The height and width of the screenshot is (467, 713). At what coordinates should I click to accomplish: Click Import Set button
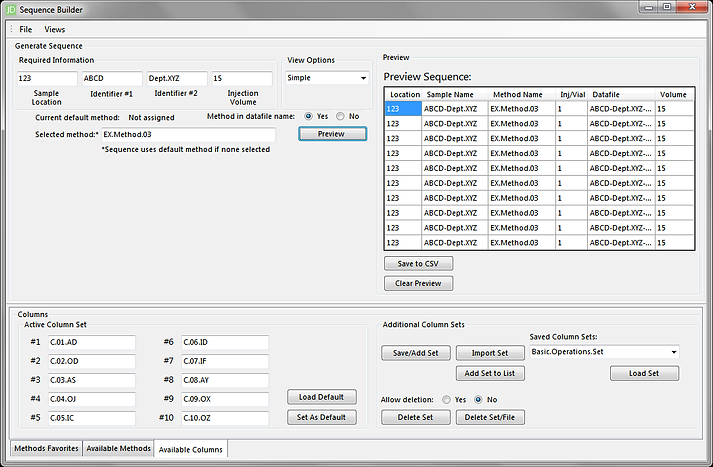pyautogui.click(x=490, y=353)
